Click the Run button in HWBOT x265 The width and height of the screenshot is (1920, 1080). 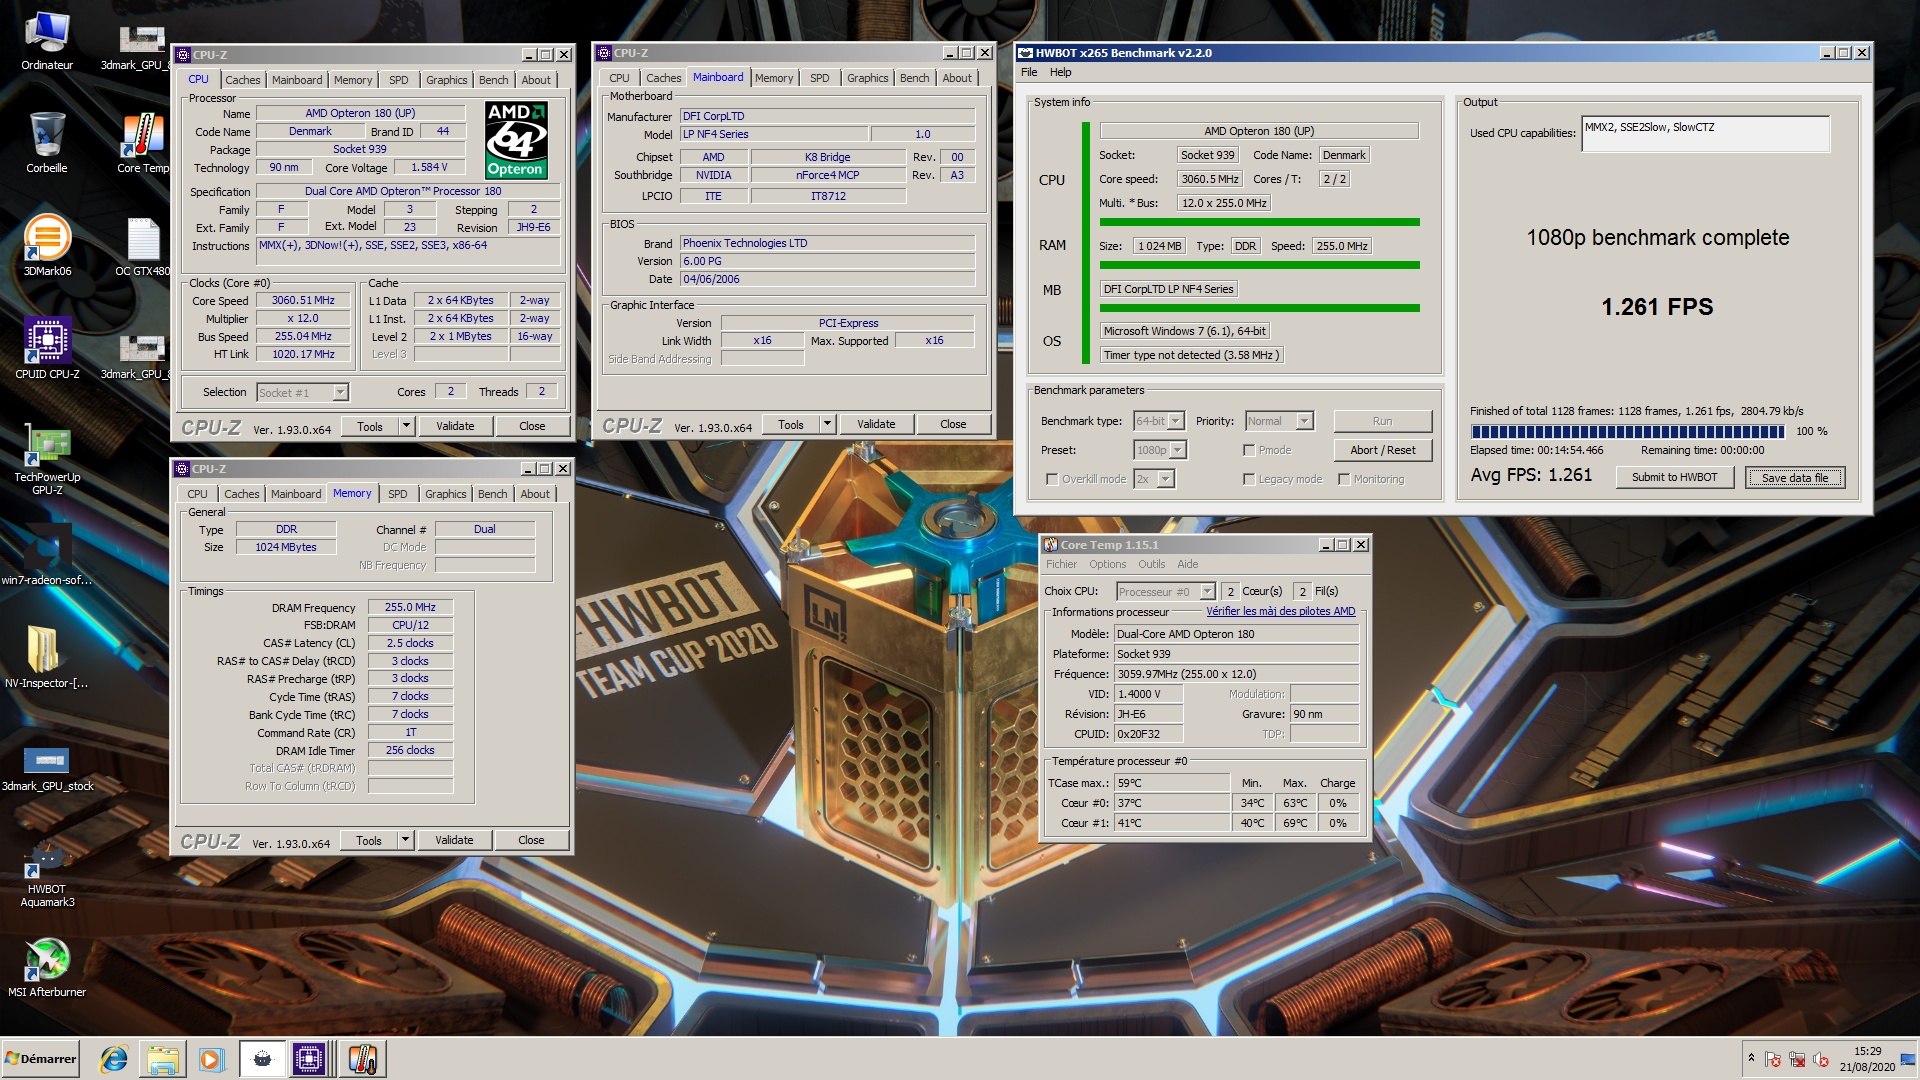click(x=1382, y=421)
